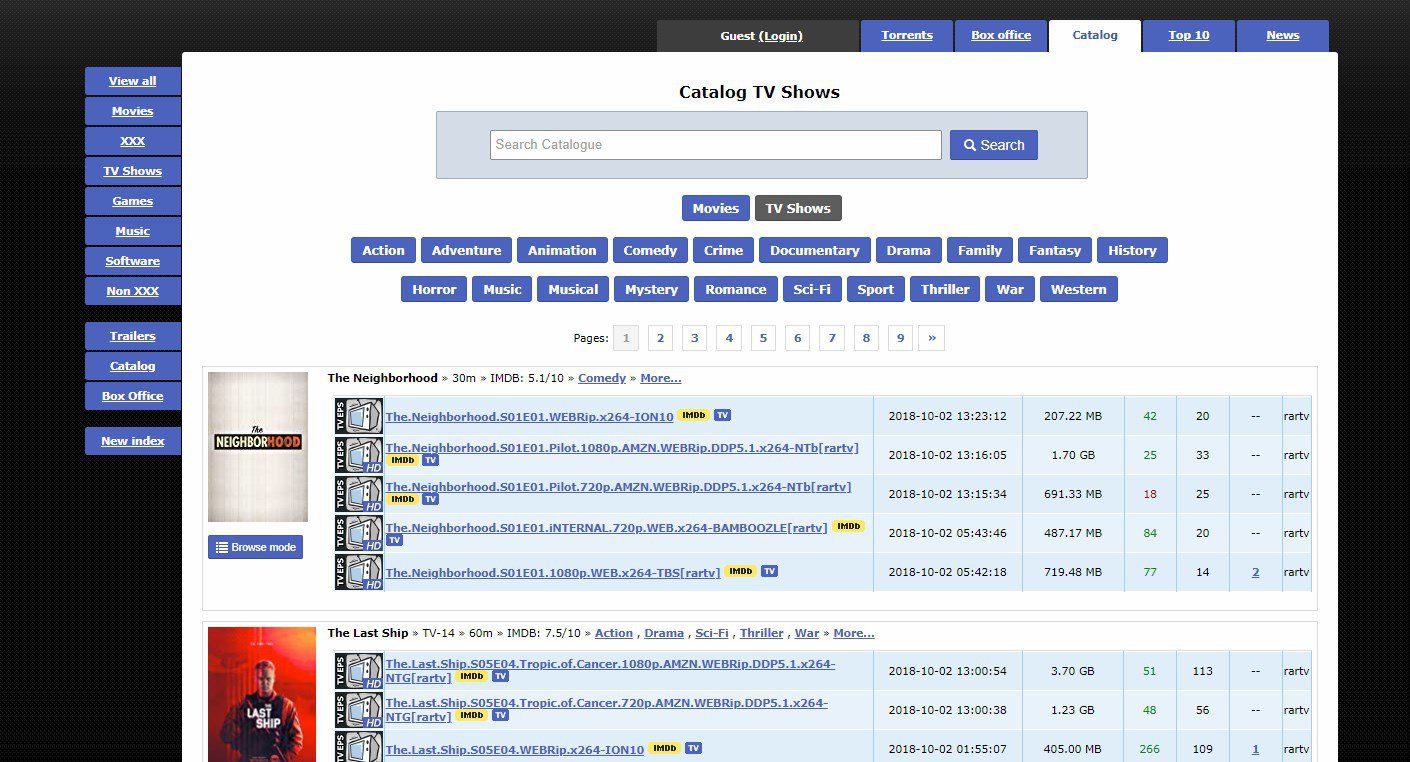Image resolution: width=1410 pixels, height=762 pixels.
Task: Open The.Neighborhood.S01E01.WEBRip.x264-ION10 torrent link
Action: coord(529,416)
